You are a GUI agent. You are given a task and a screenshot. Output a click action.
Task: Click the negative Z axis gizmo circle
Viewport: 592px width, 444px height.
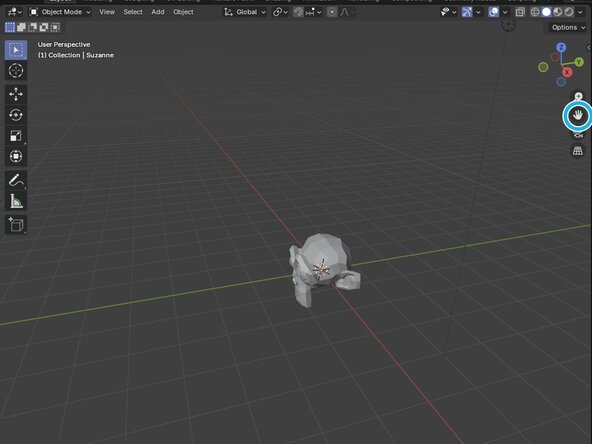pos(561,82)
